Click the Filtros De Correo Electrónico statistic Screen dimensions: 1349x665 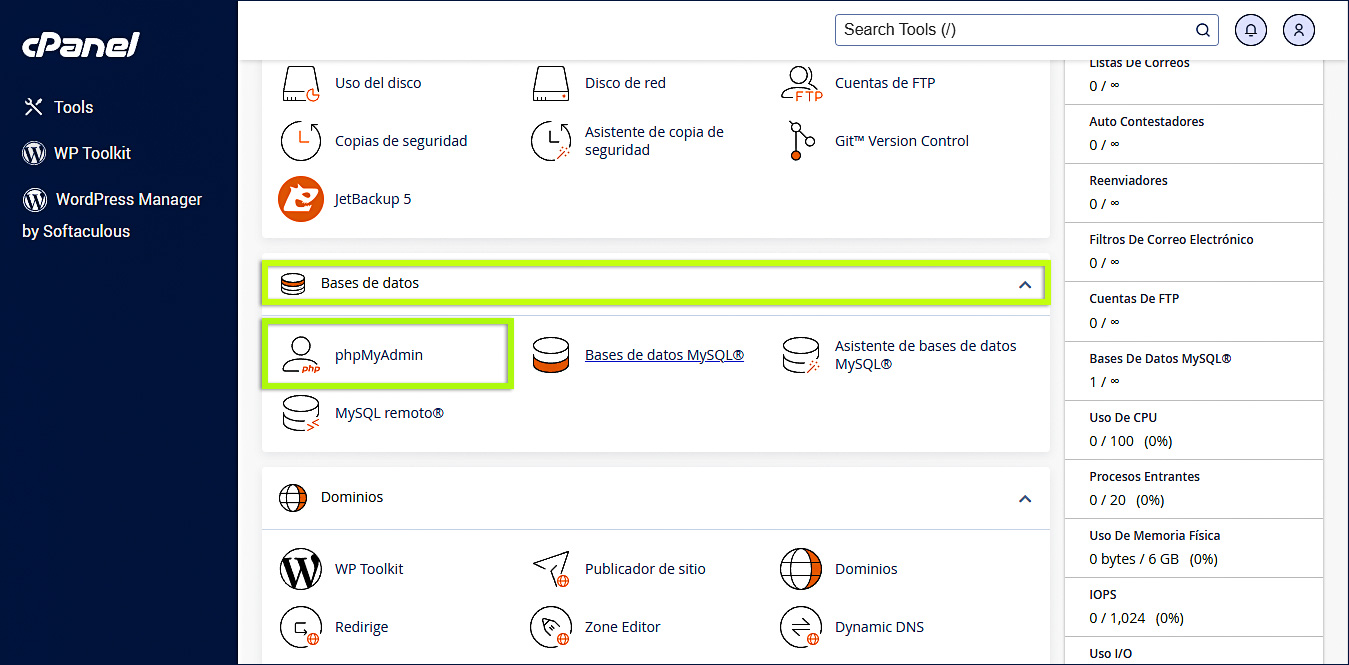point(1171,240)
